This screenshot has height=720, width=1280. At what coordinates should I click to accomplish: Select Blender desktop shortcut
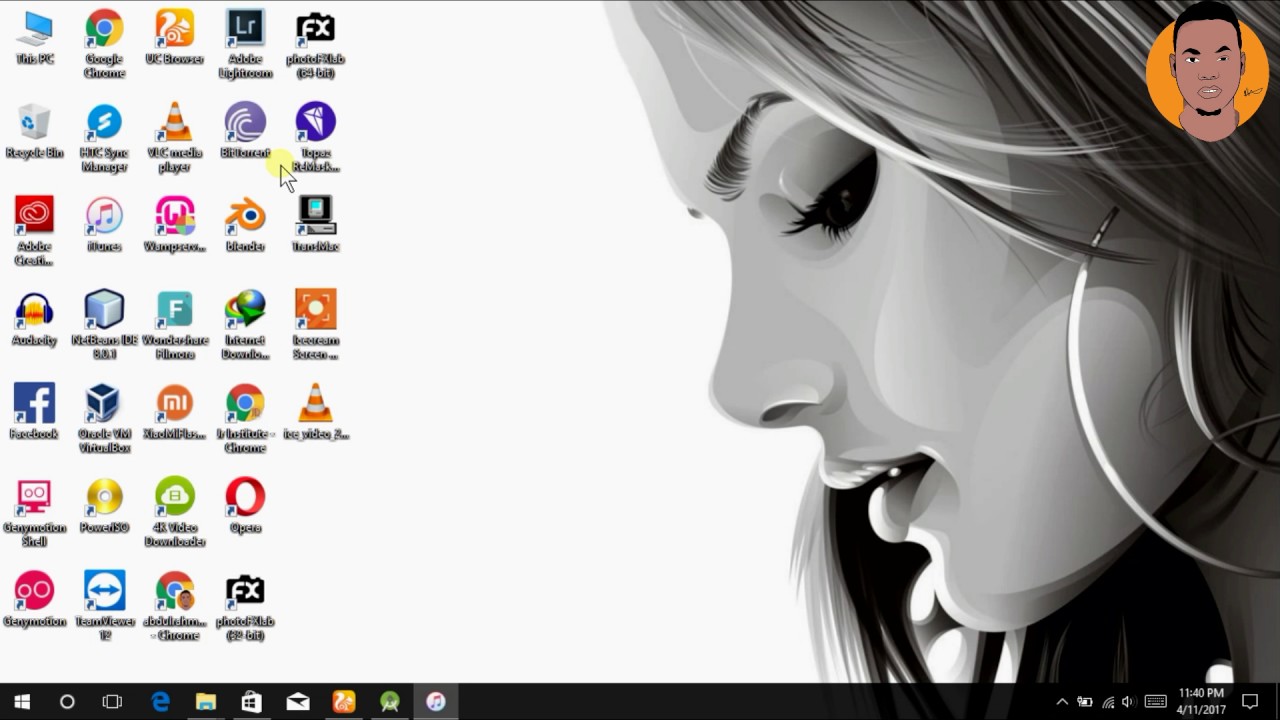[245, 225]
